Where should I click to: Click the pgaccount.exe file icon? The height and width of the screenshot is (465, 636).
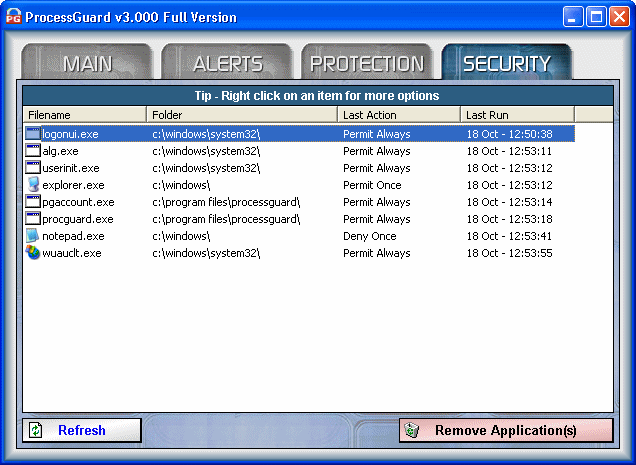(33, 202)
